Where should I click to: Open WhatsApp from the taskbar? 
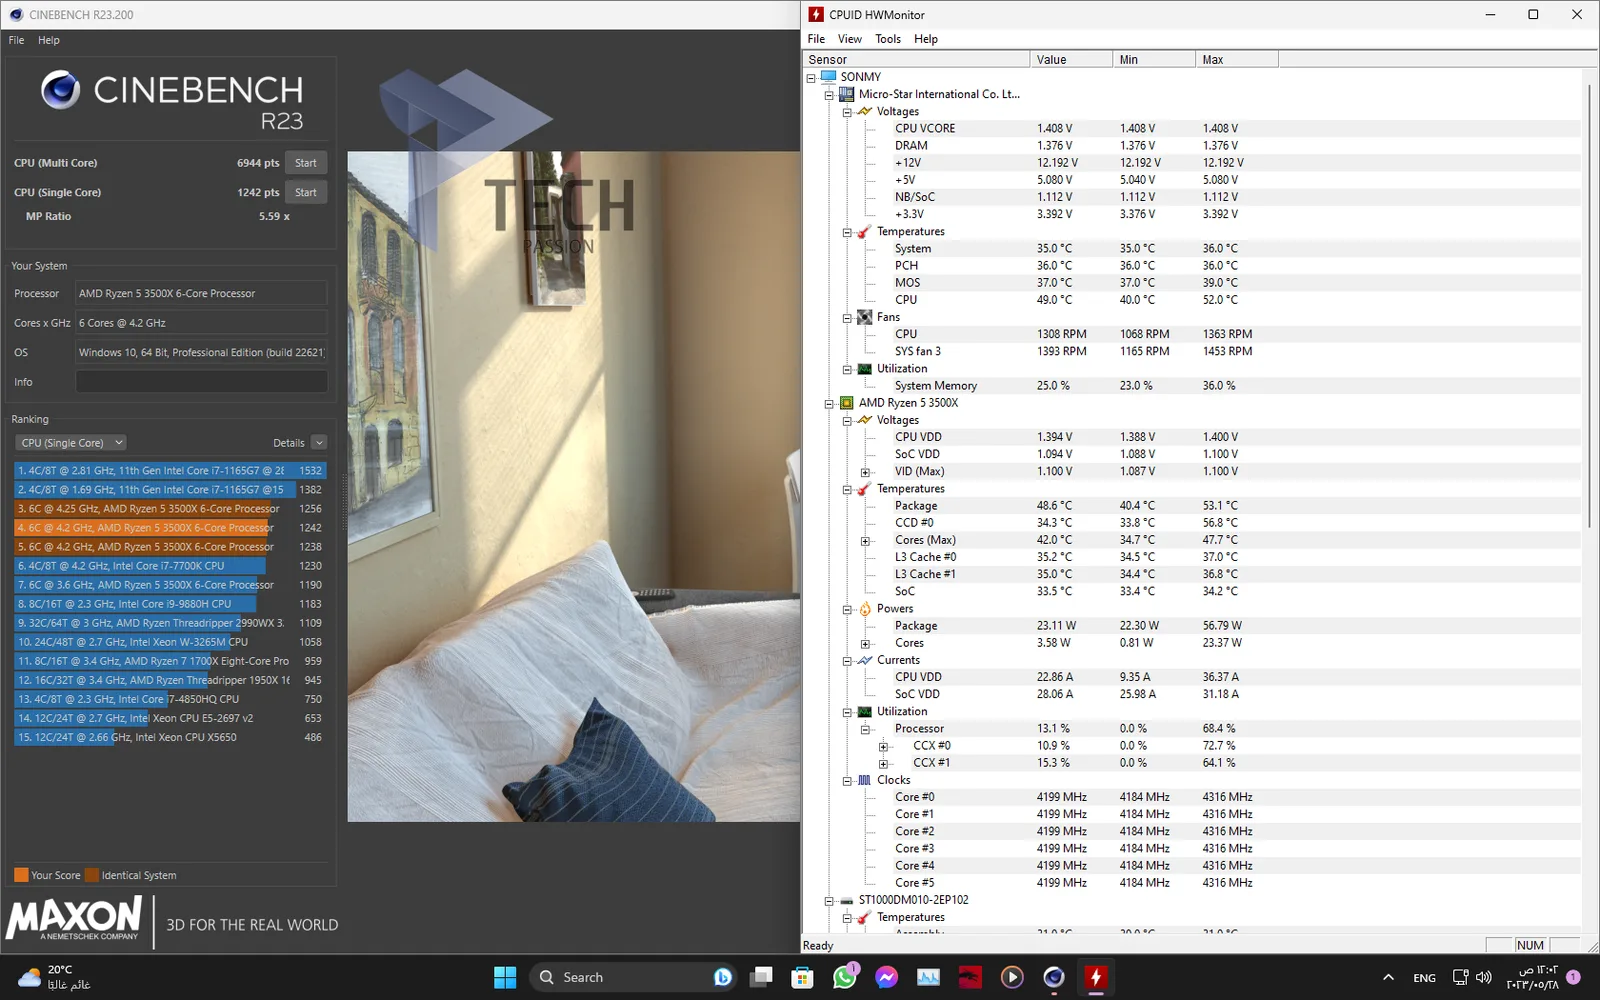pyautogui.click(x=845, y=977)
